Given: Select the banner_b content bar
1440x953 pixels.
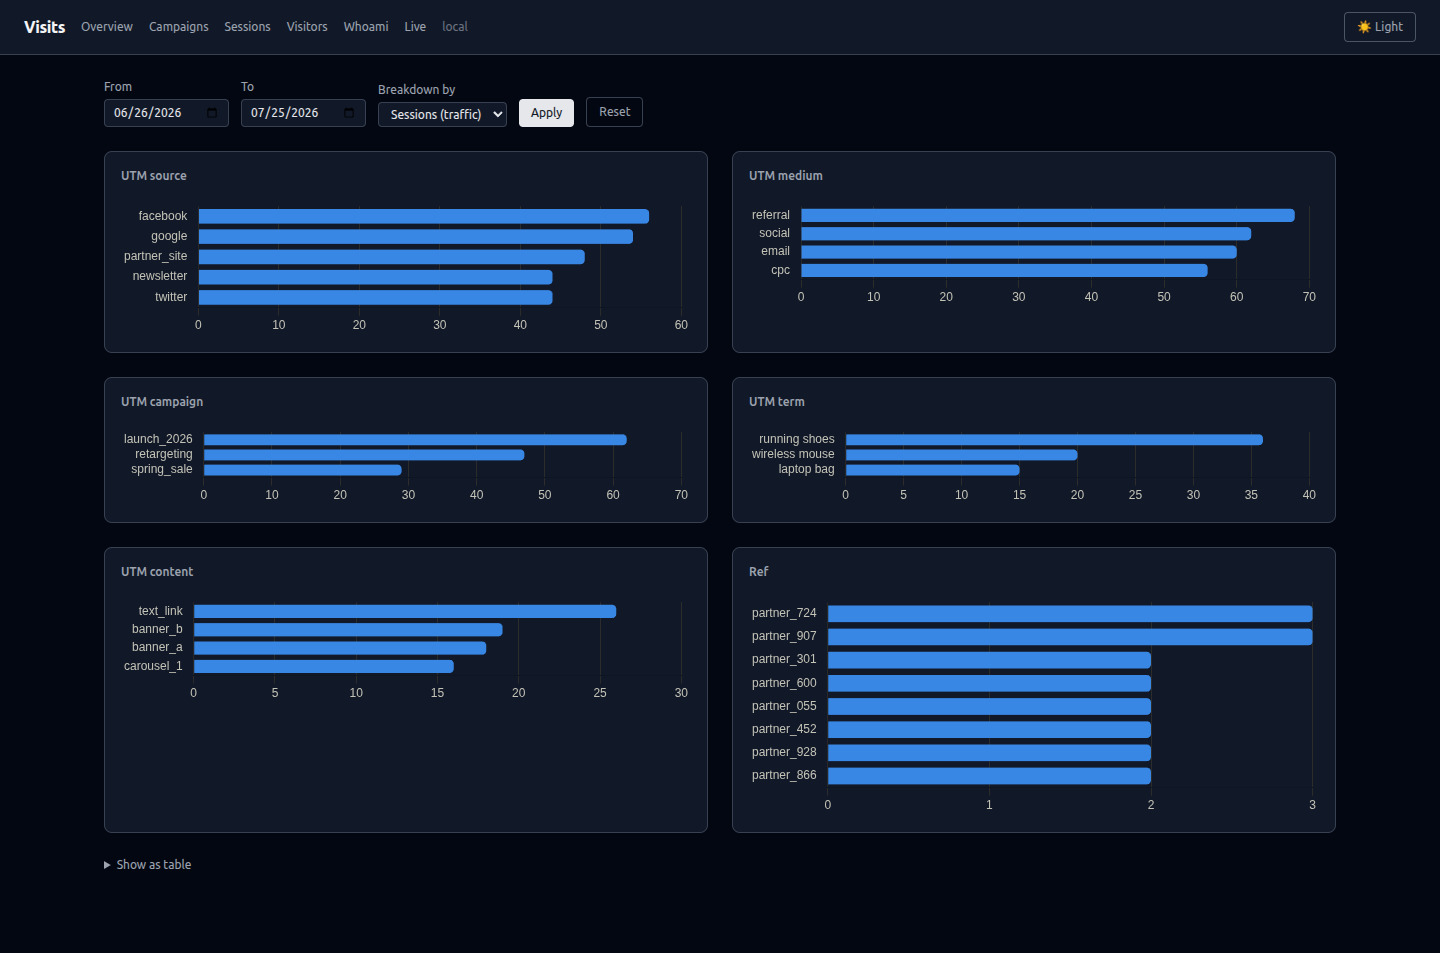Looking at the screenshot, I should coord(348,630).
